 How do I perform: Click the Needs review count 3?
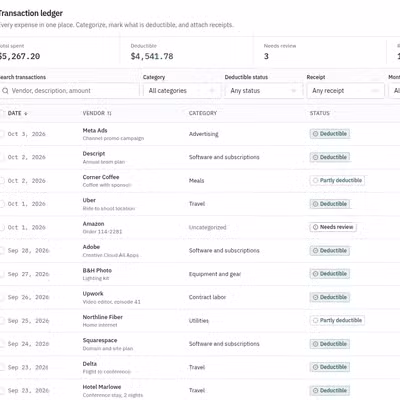pos(266,56)
